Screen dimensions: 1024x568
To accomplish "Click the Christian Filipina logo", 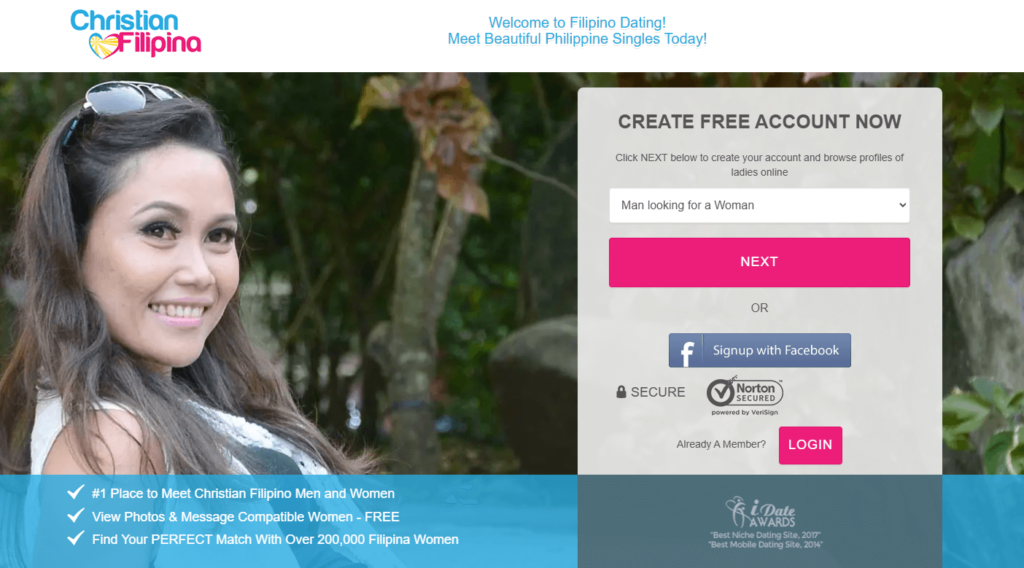I will [x=136, y=34].
